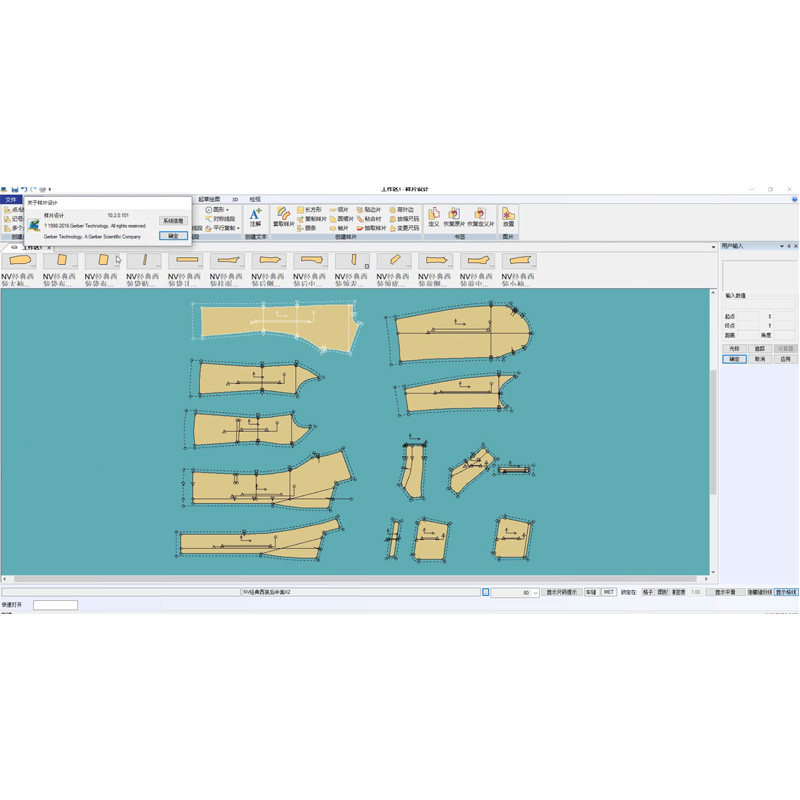The image size is (800, 800).
Task: Open the 文件 file menu
Action: click(x=11, y=199)
